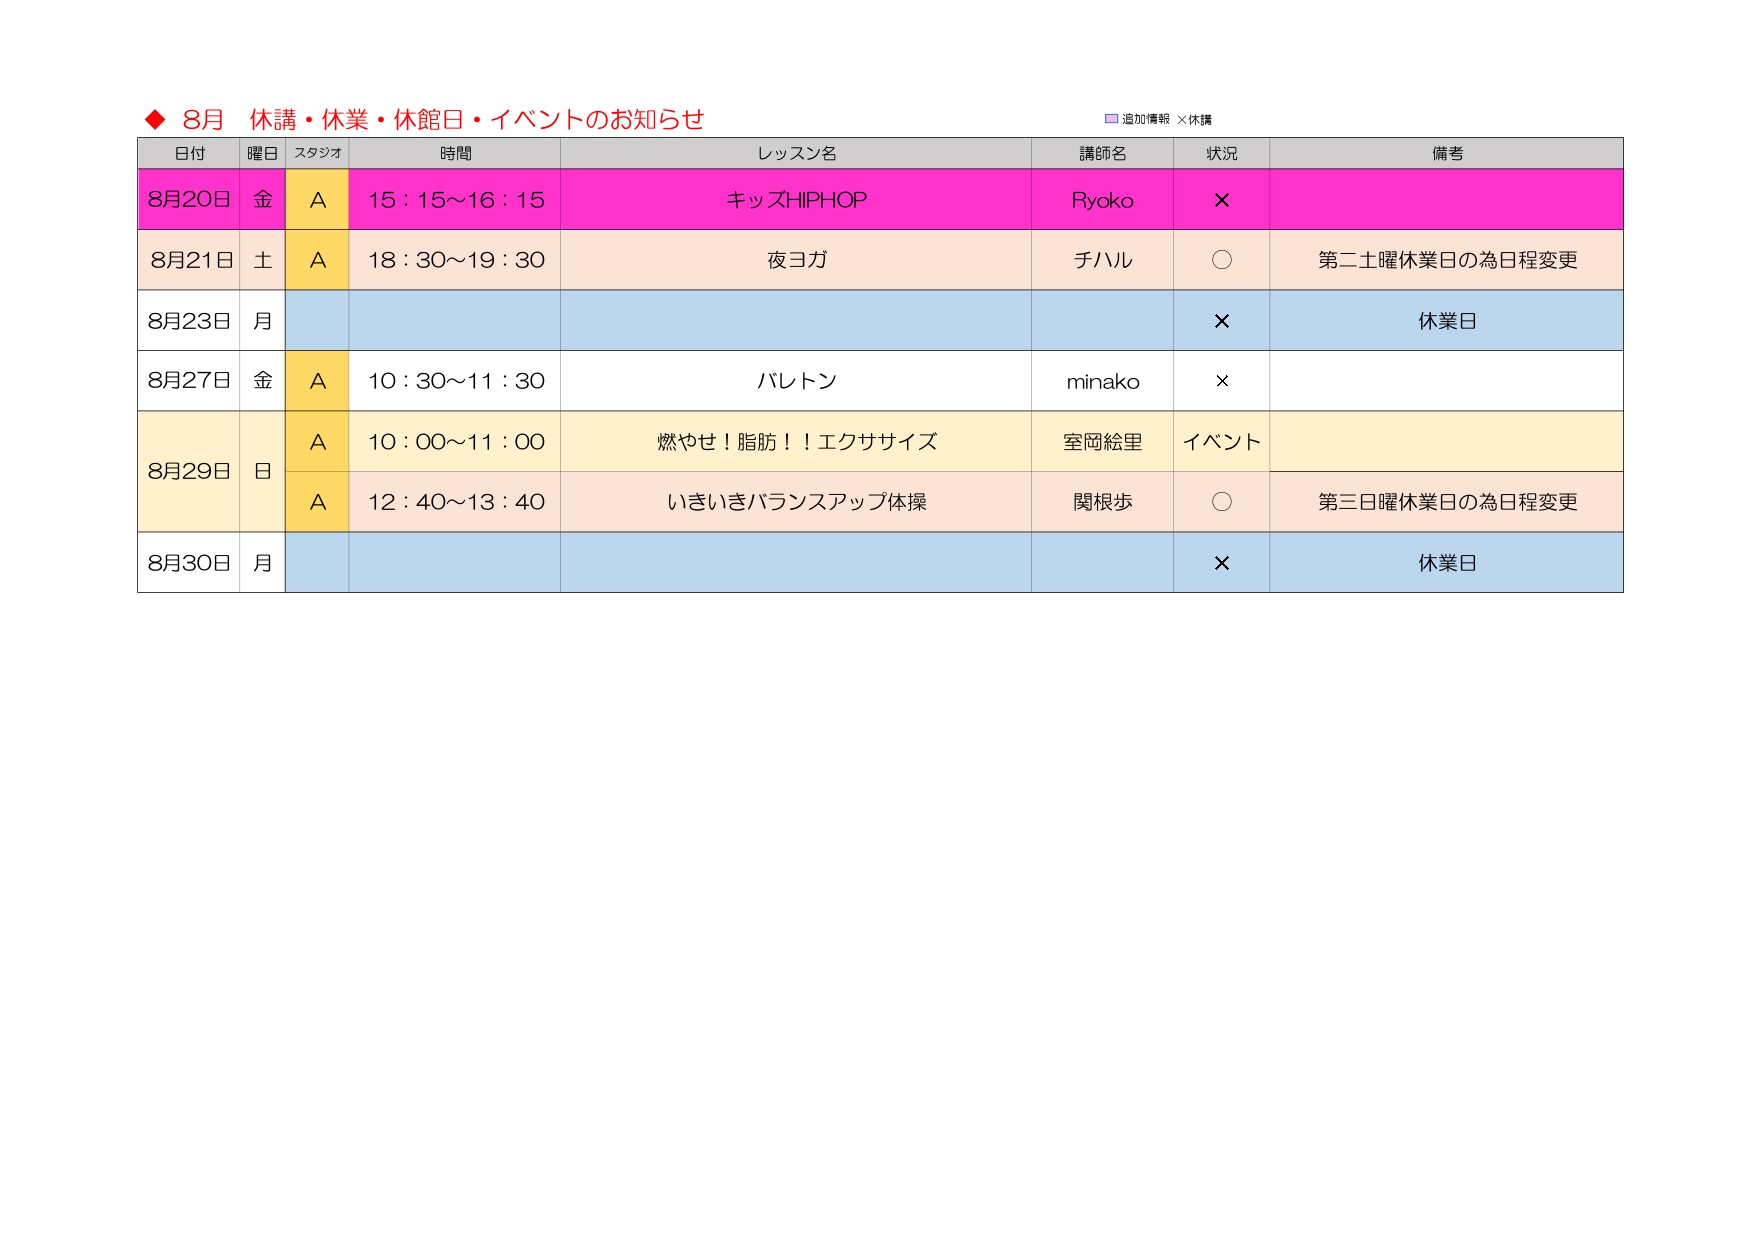
Task: Select the '8月29日' date cell
Action: [x=189, y=471]
